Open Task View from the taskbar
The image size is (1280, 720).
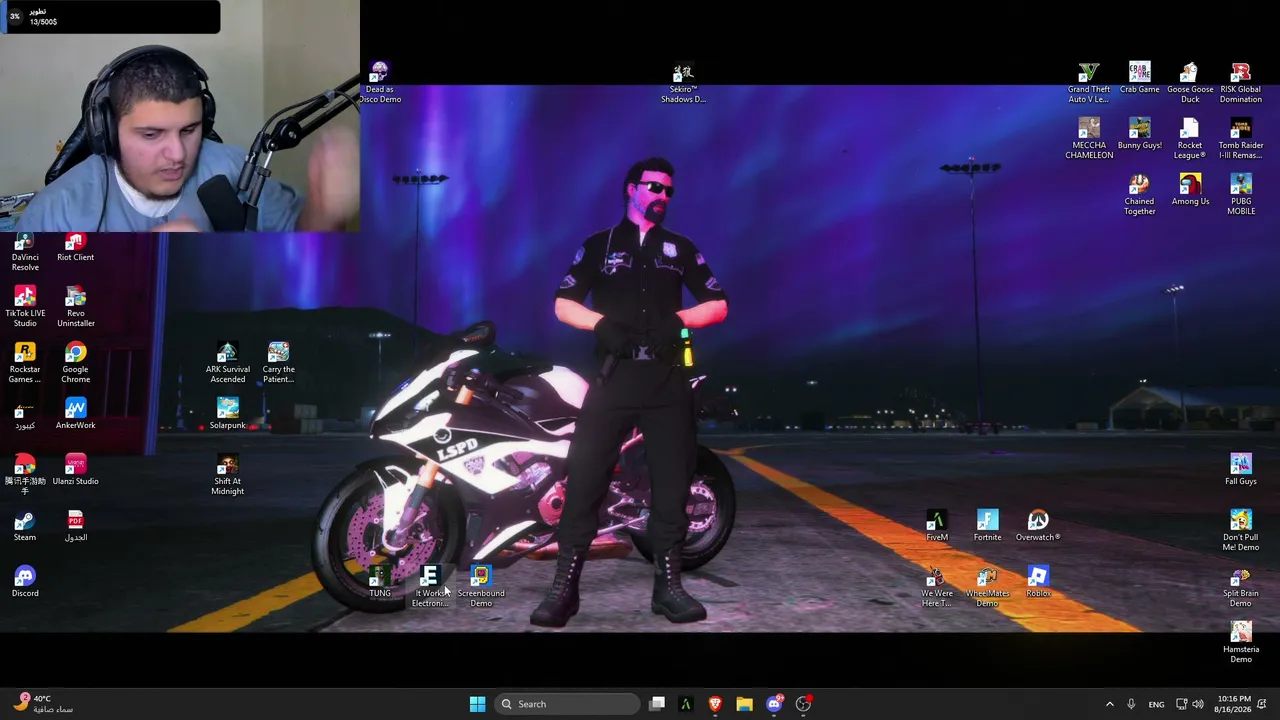pyautogui.click(x=657, y=704)
